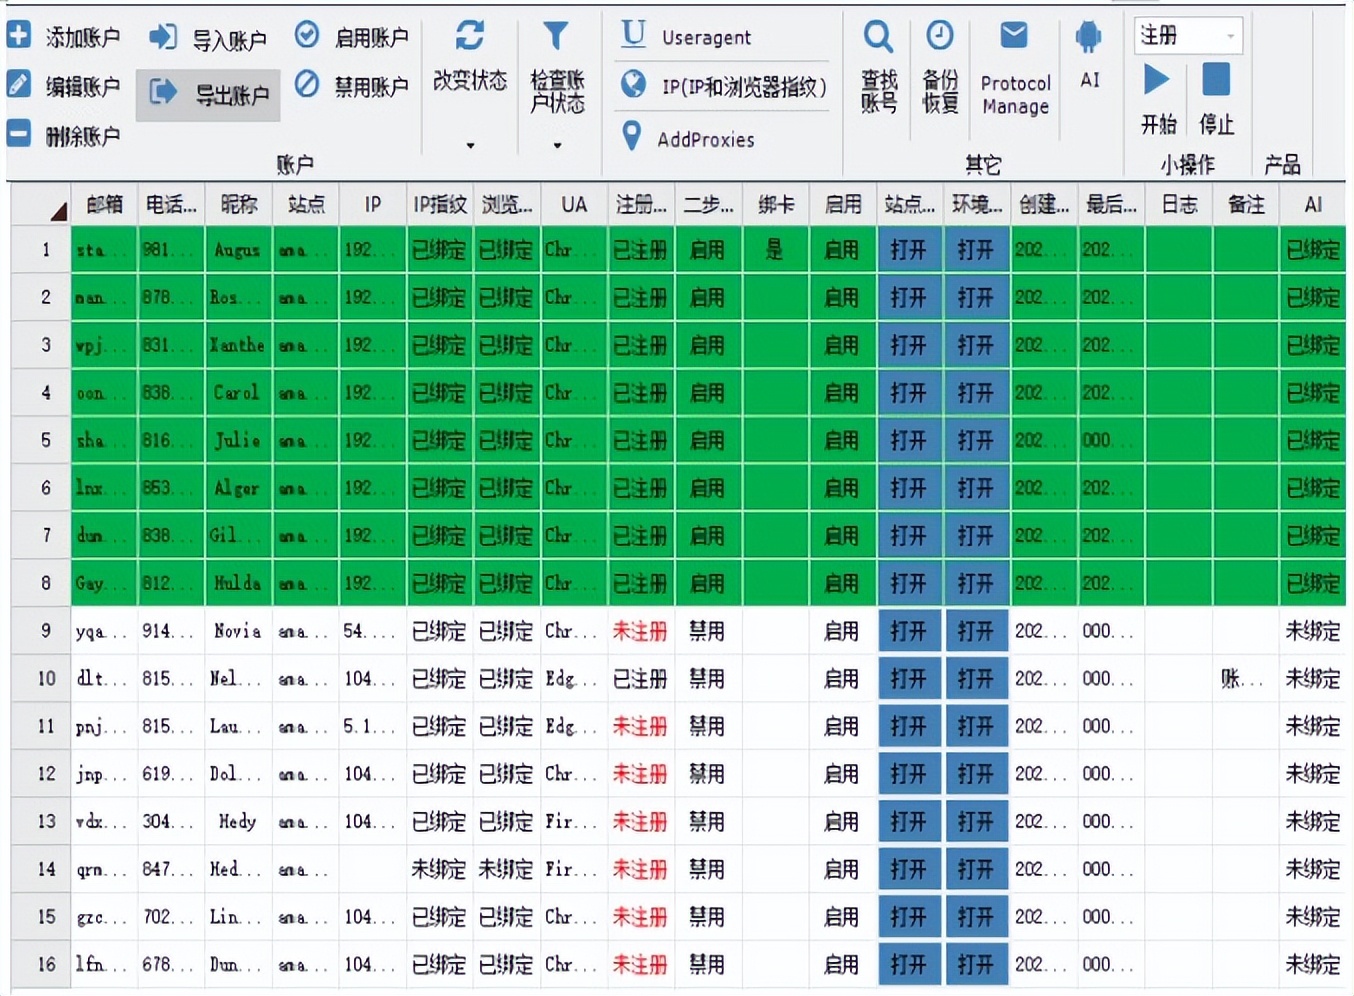
Task: Click the 添加账户 add account icon
Action: pos(19,36)
